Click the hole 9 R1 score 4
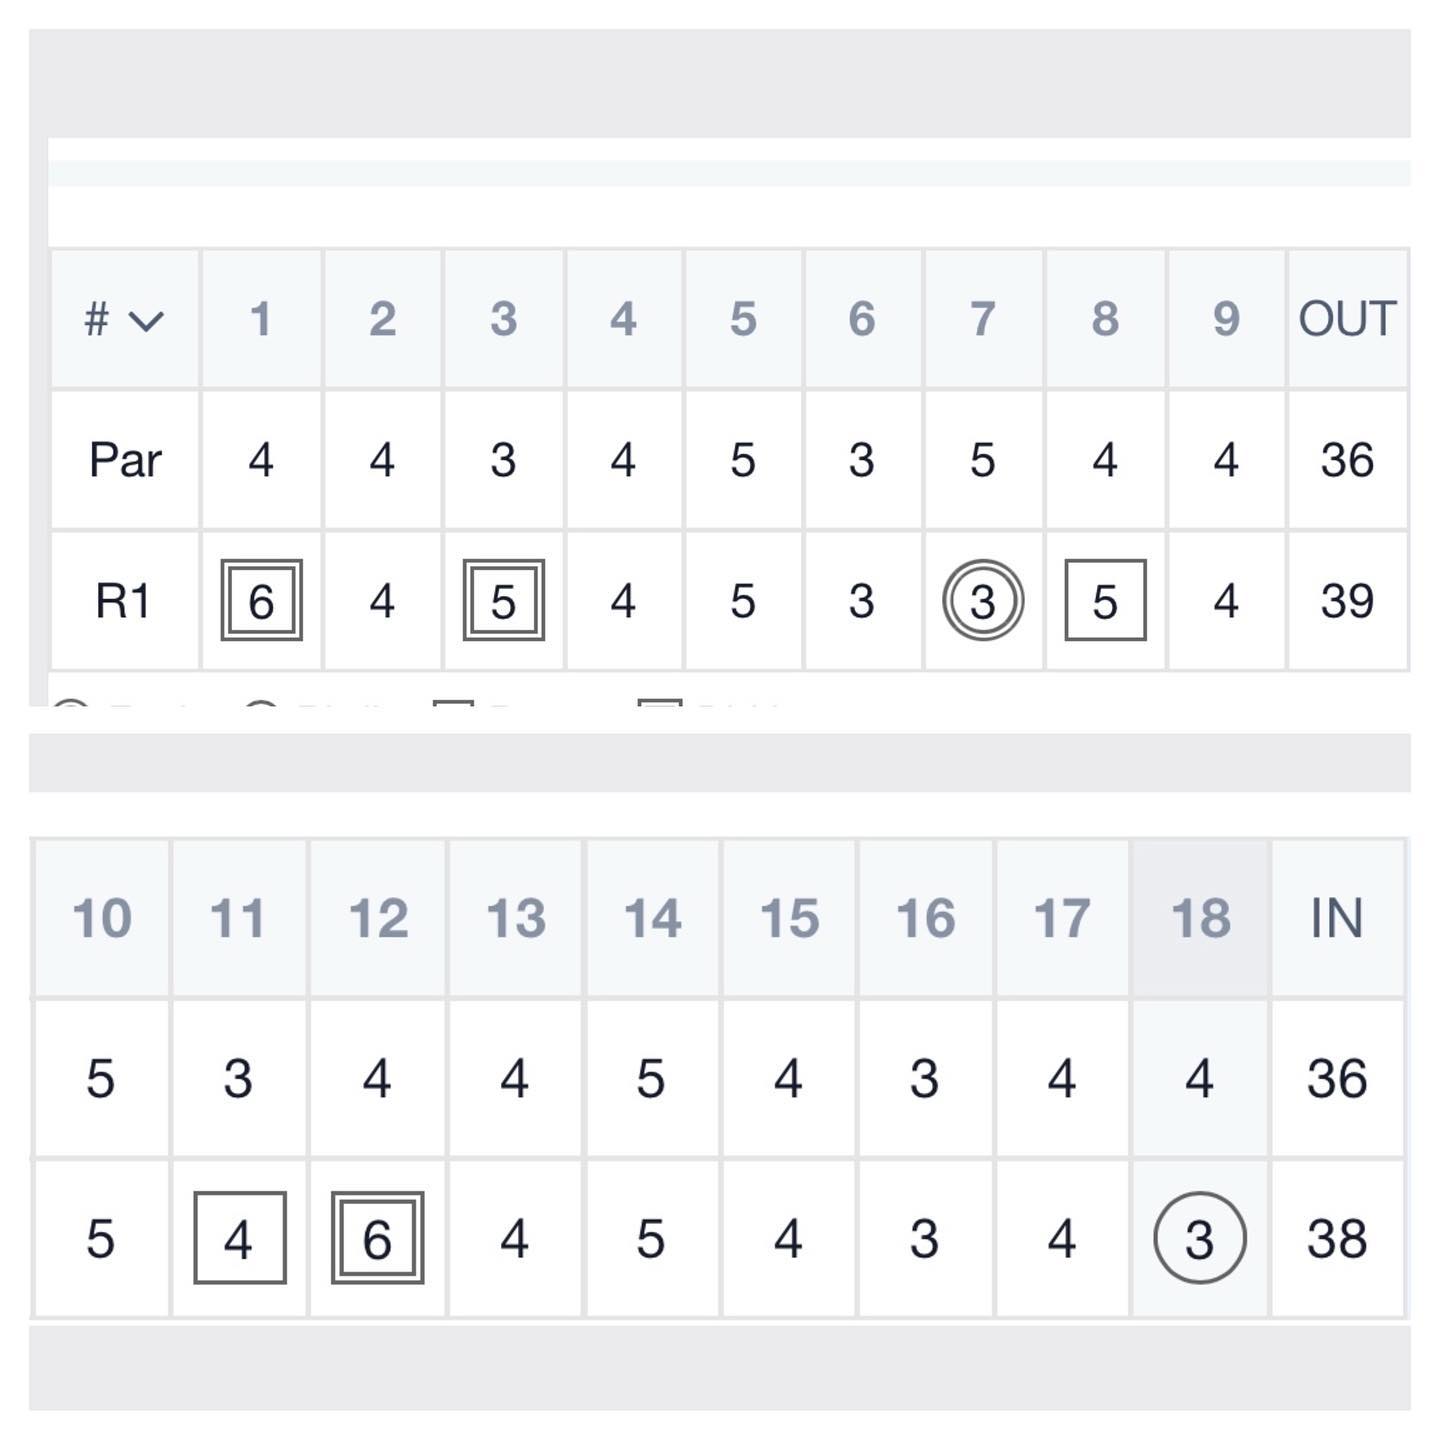 click(x=1226, y=601)
